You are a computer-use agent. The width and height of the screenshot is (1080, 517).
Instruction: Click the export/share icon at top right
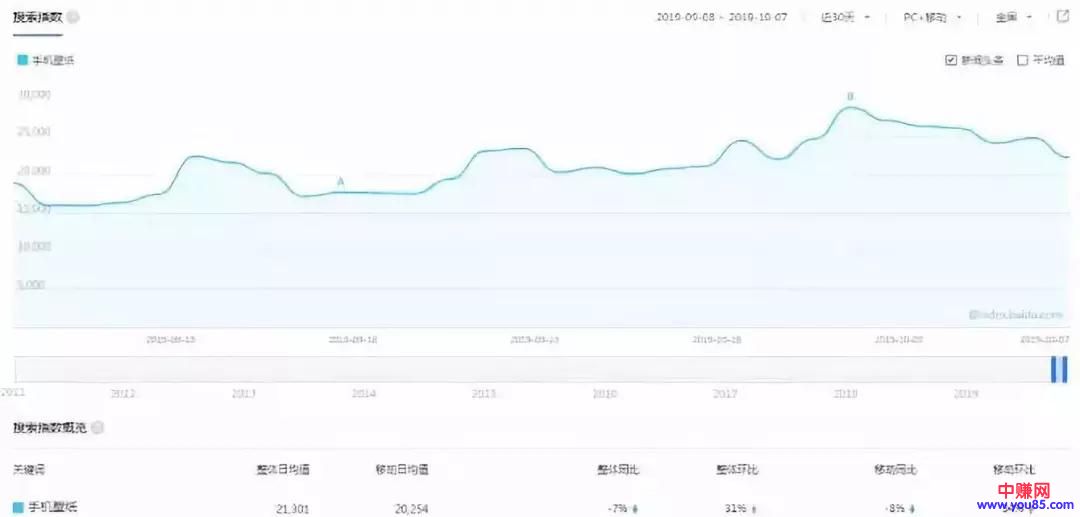click(1062, 17)
